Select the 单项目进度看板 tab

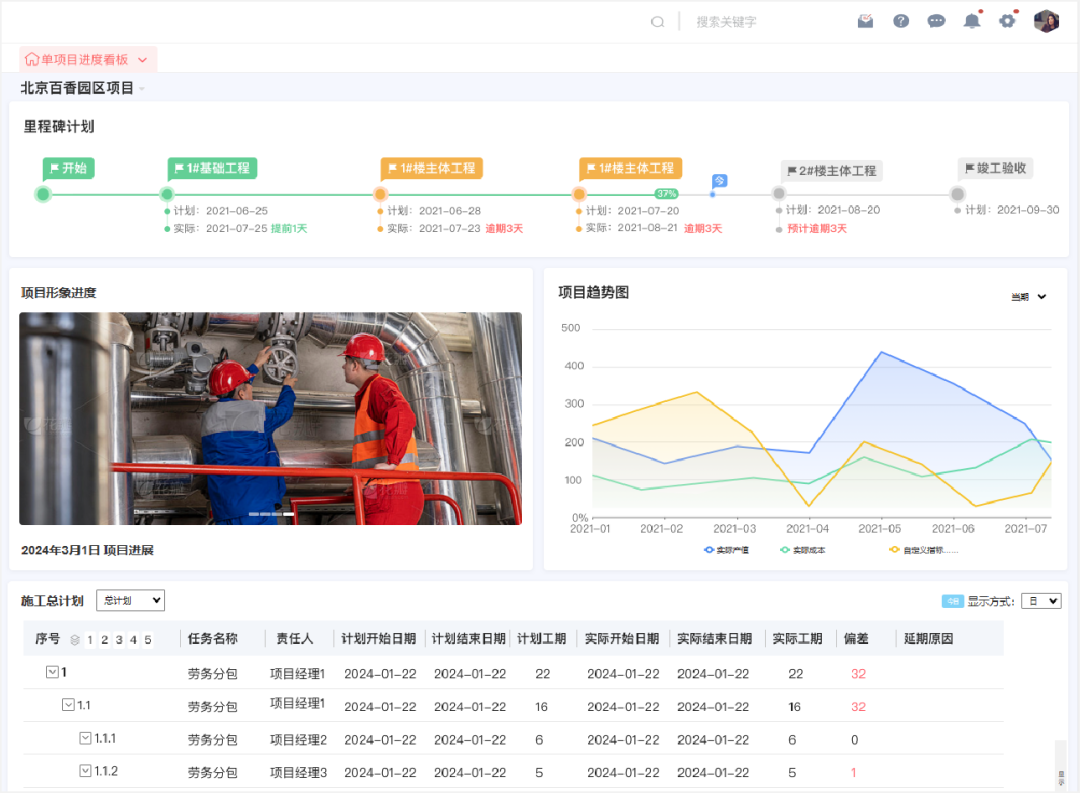[x=86, y=60]
